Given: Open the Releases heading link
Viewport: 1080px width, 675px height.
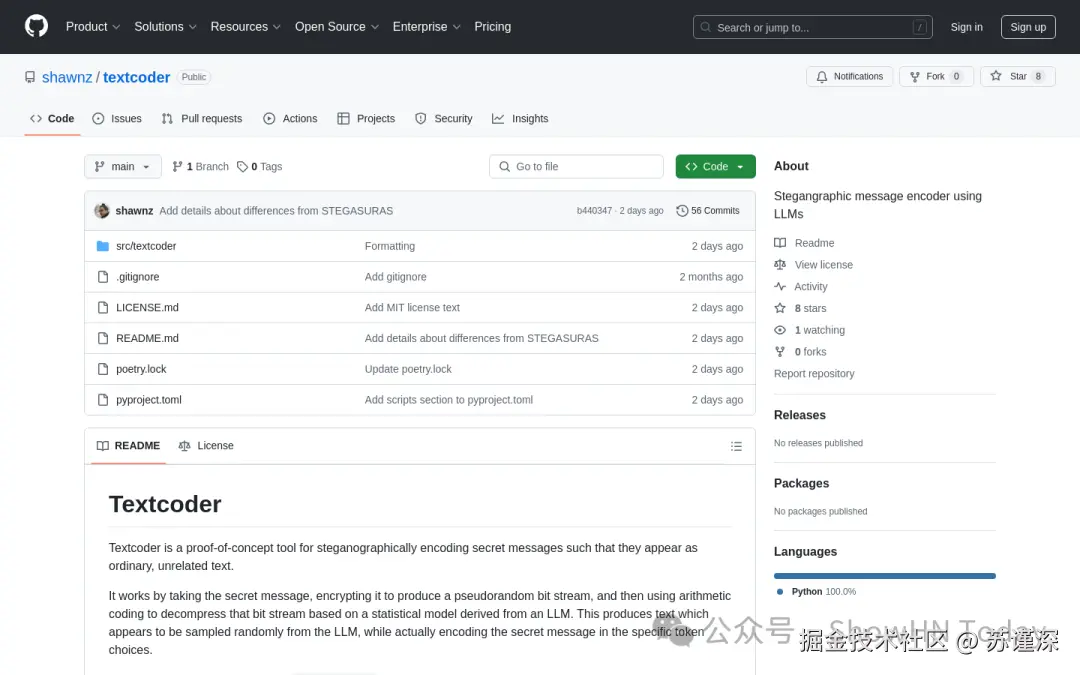Looking at the screenshot, I should click(x=799, y=415).
